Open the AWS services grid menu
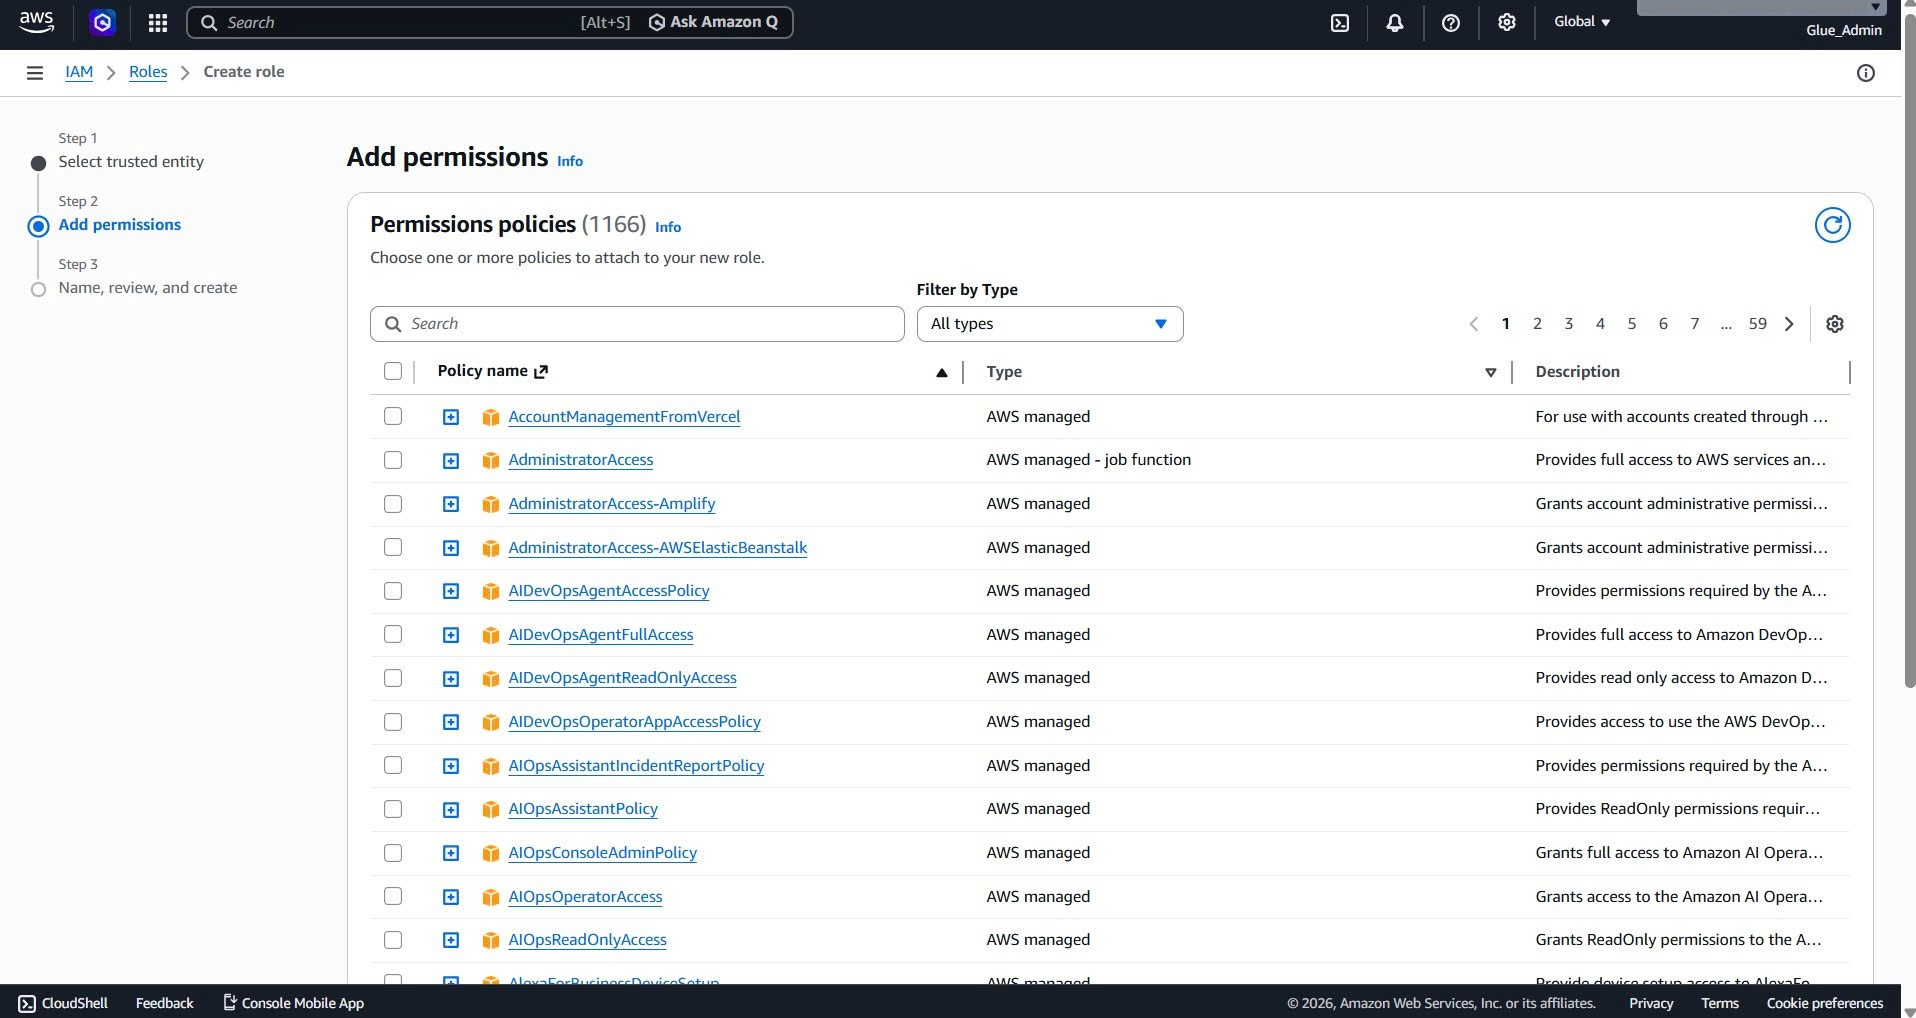Image resolution: width=1916 pixels, height=1018 pixels. tap(157, 22)
